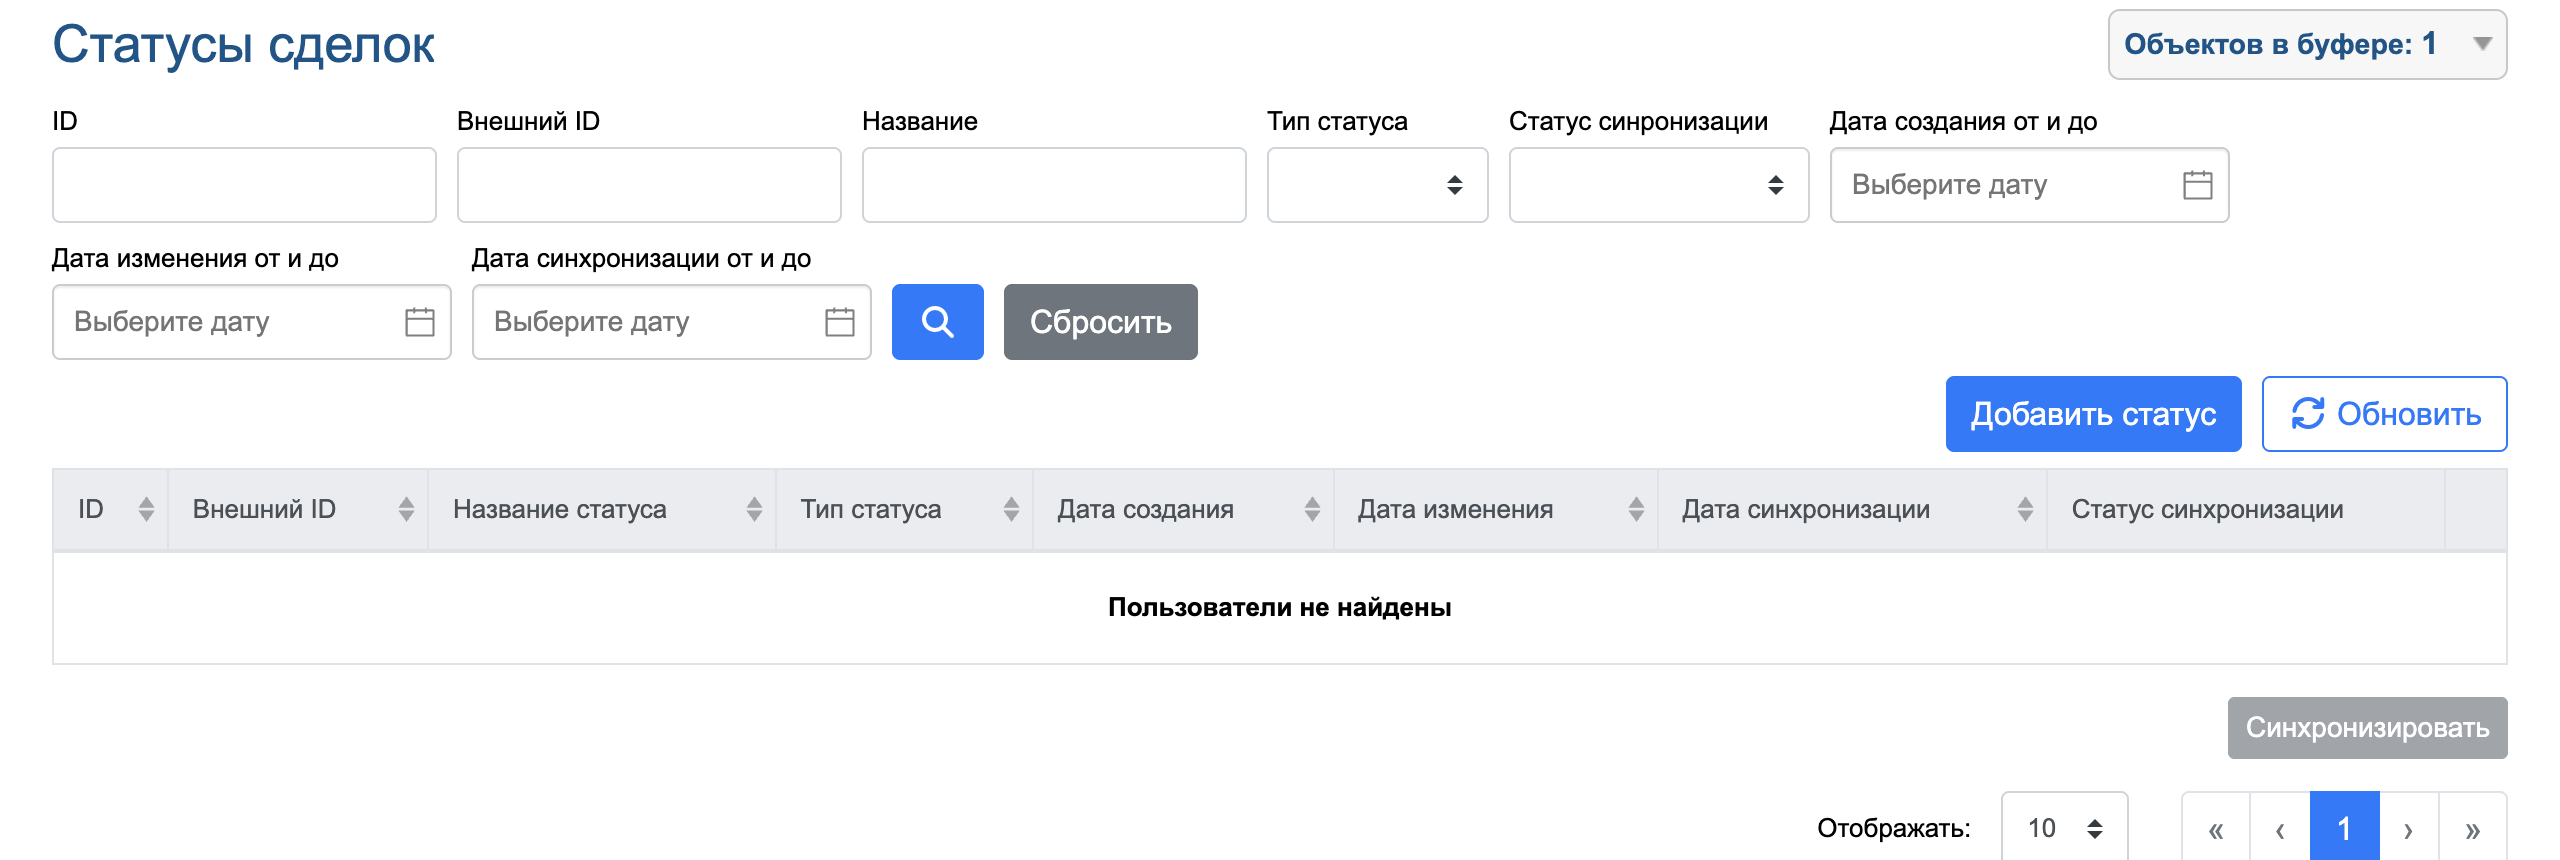
Task: Open the Отображать page size dropdown
Action: [2064, 828]
